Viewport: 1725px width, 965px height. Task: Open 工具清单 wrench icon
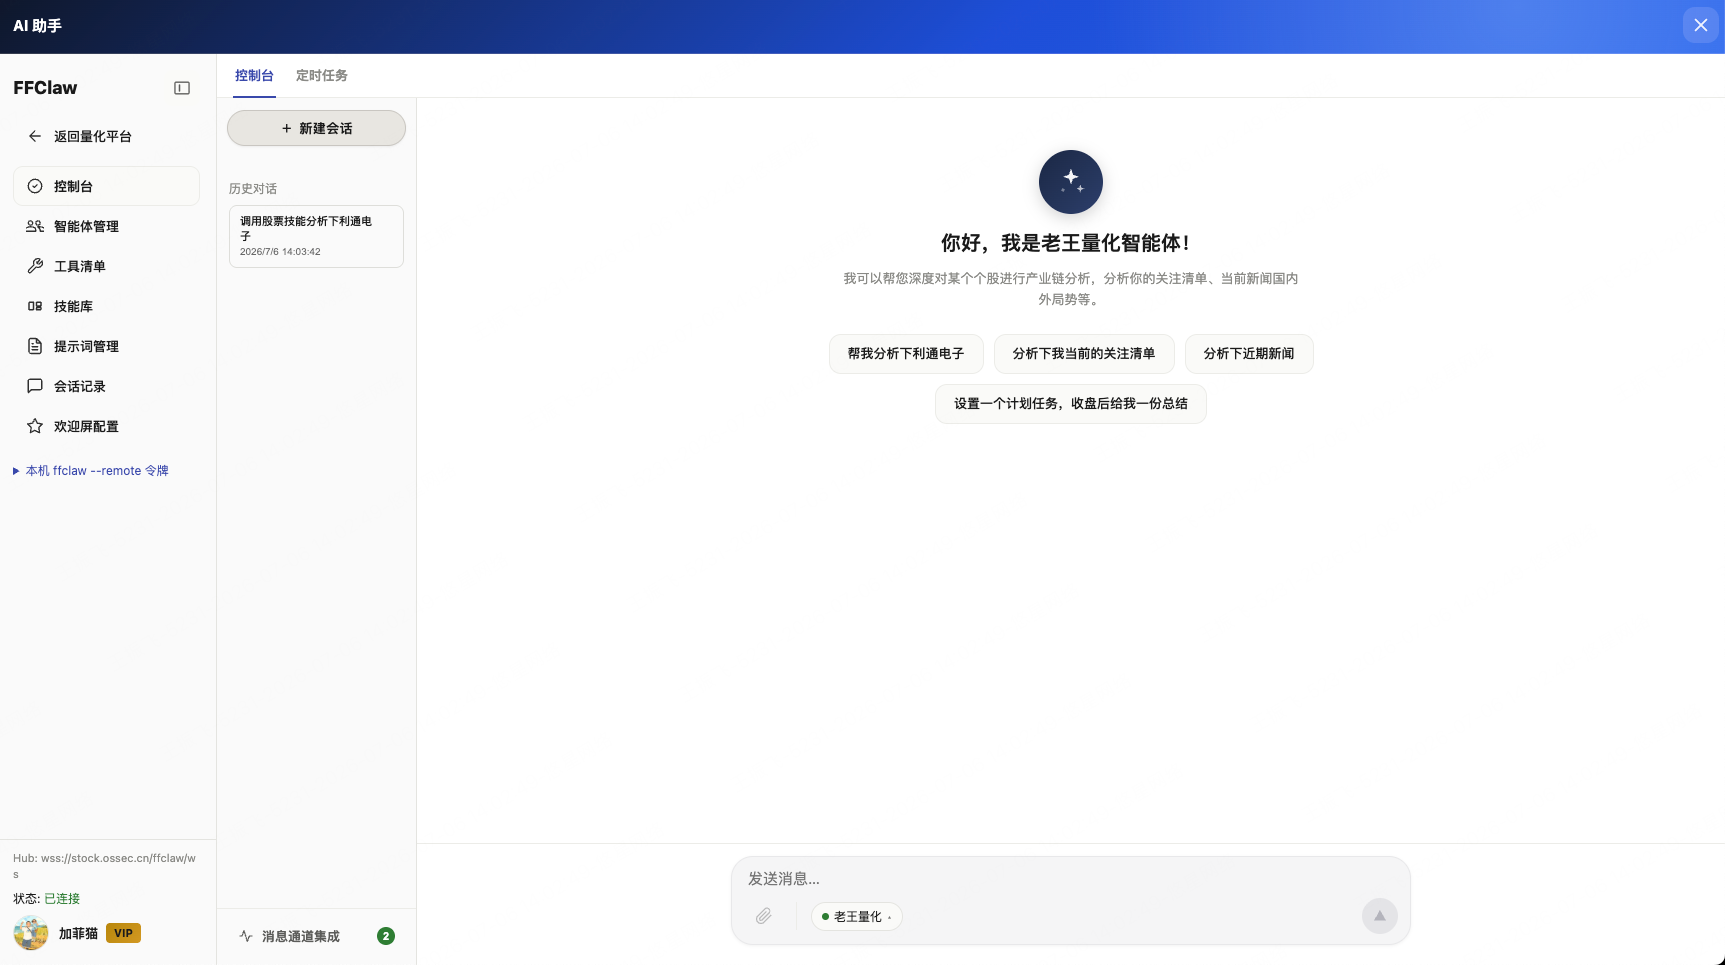click(x=35, y=266)
